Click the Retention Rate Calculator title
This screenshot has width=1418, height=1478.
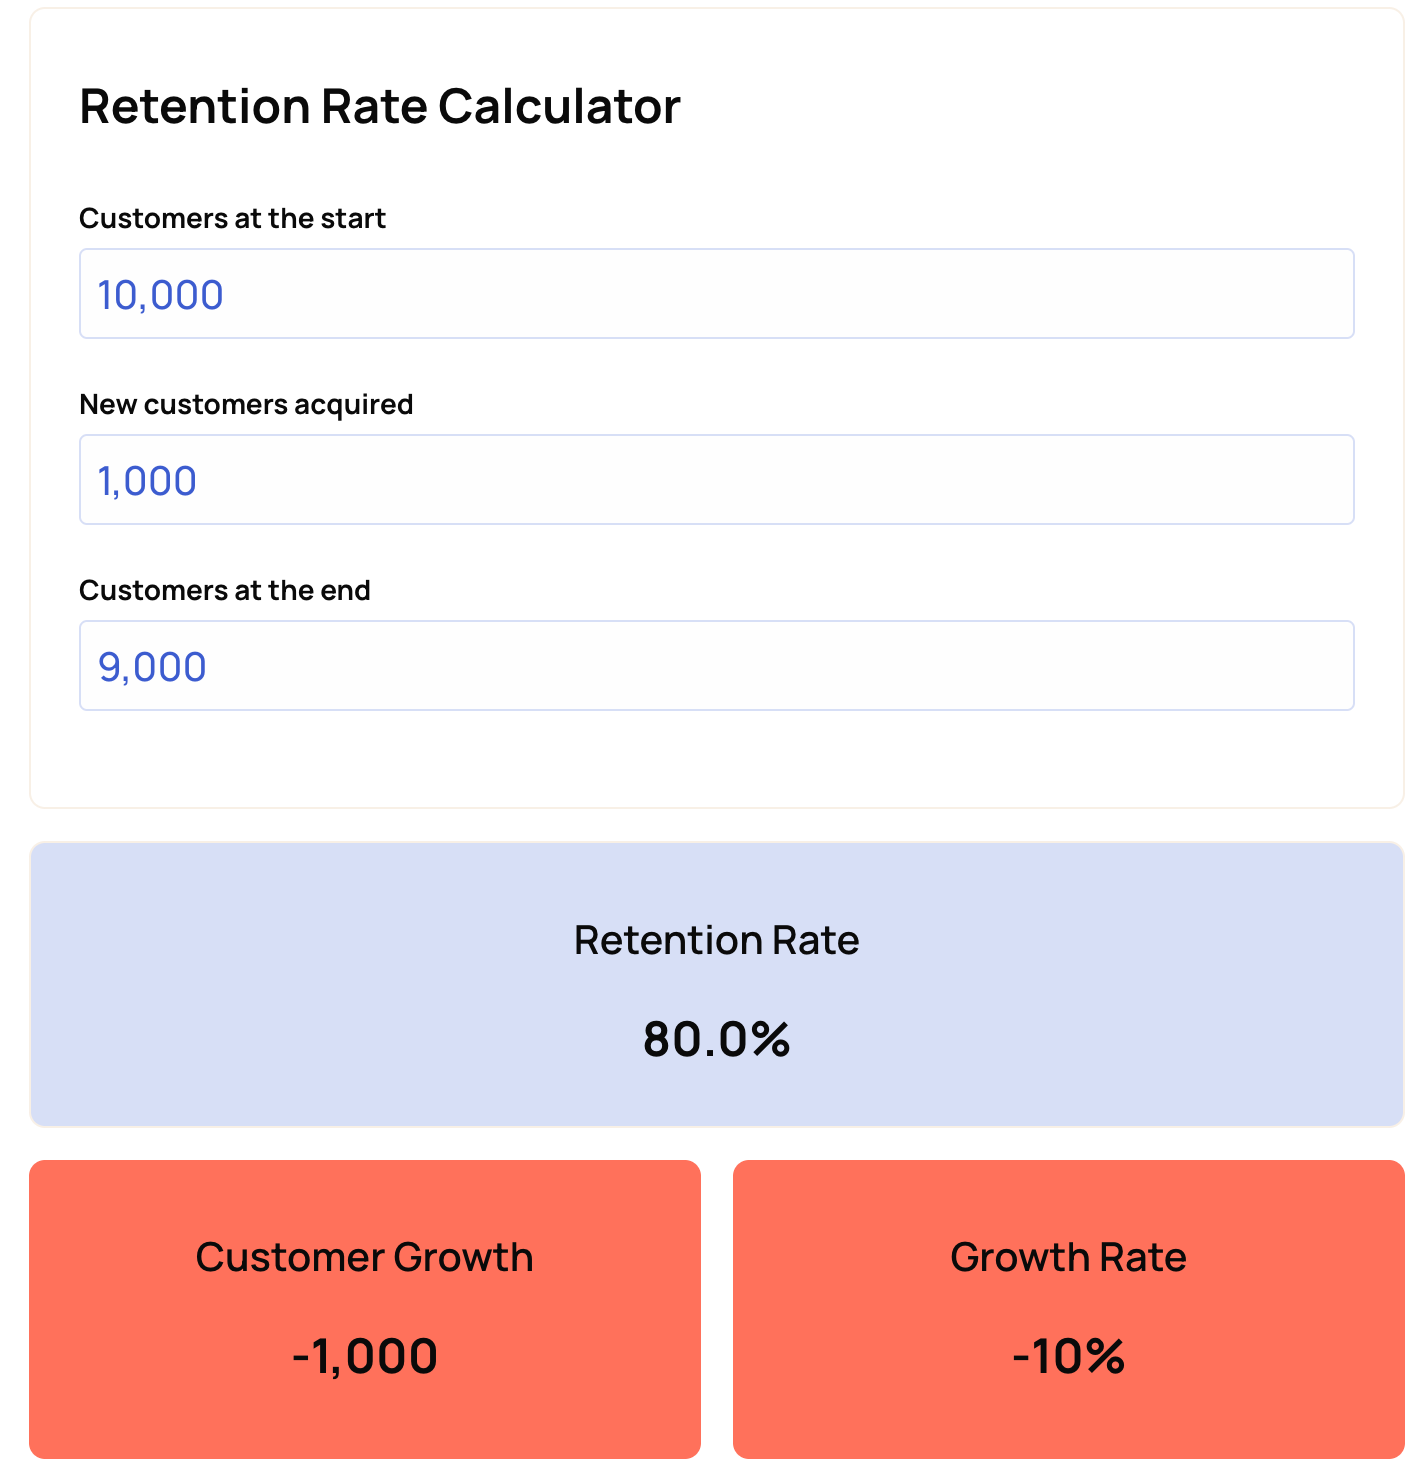[x=380, y=106]
